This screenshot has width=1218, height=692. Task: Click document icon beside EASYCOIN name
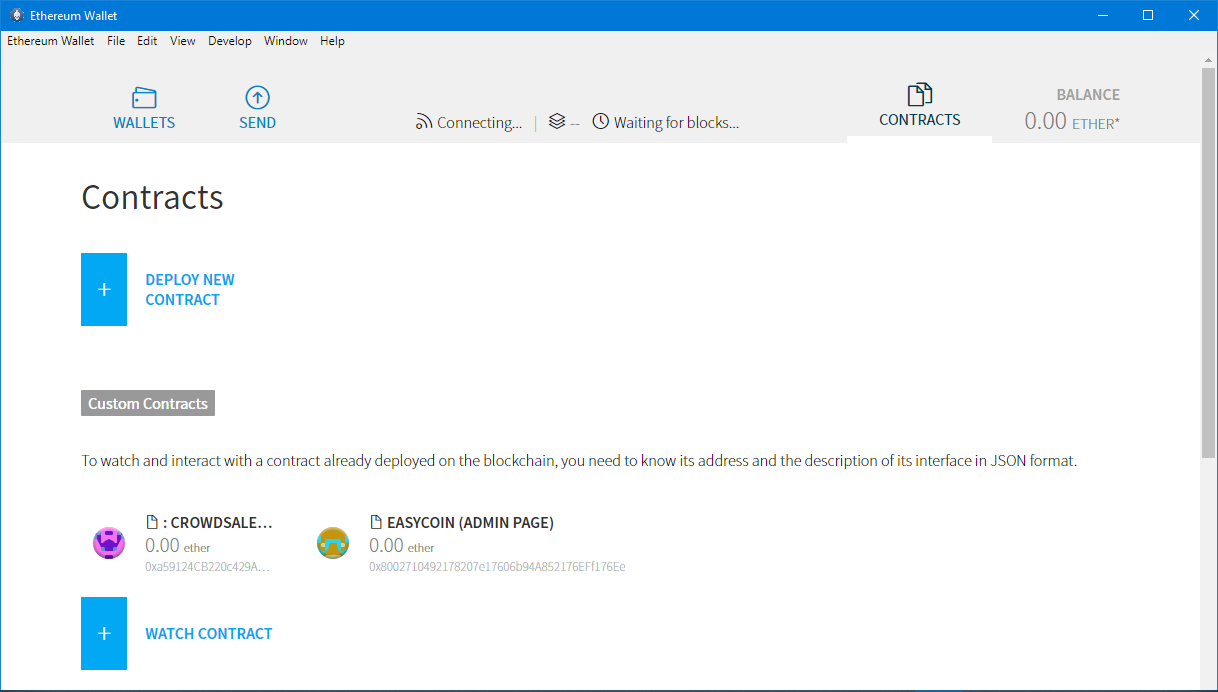click(x=376, y=522)
